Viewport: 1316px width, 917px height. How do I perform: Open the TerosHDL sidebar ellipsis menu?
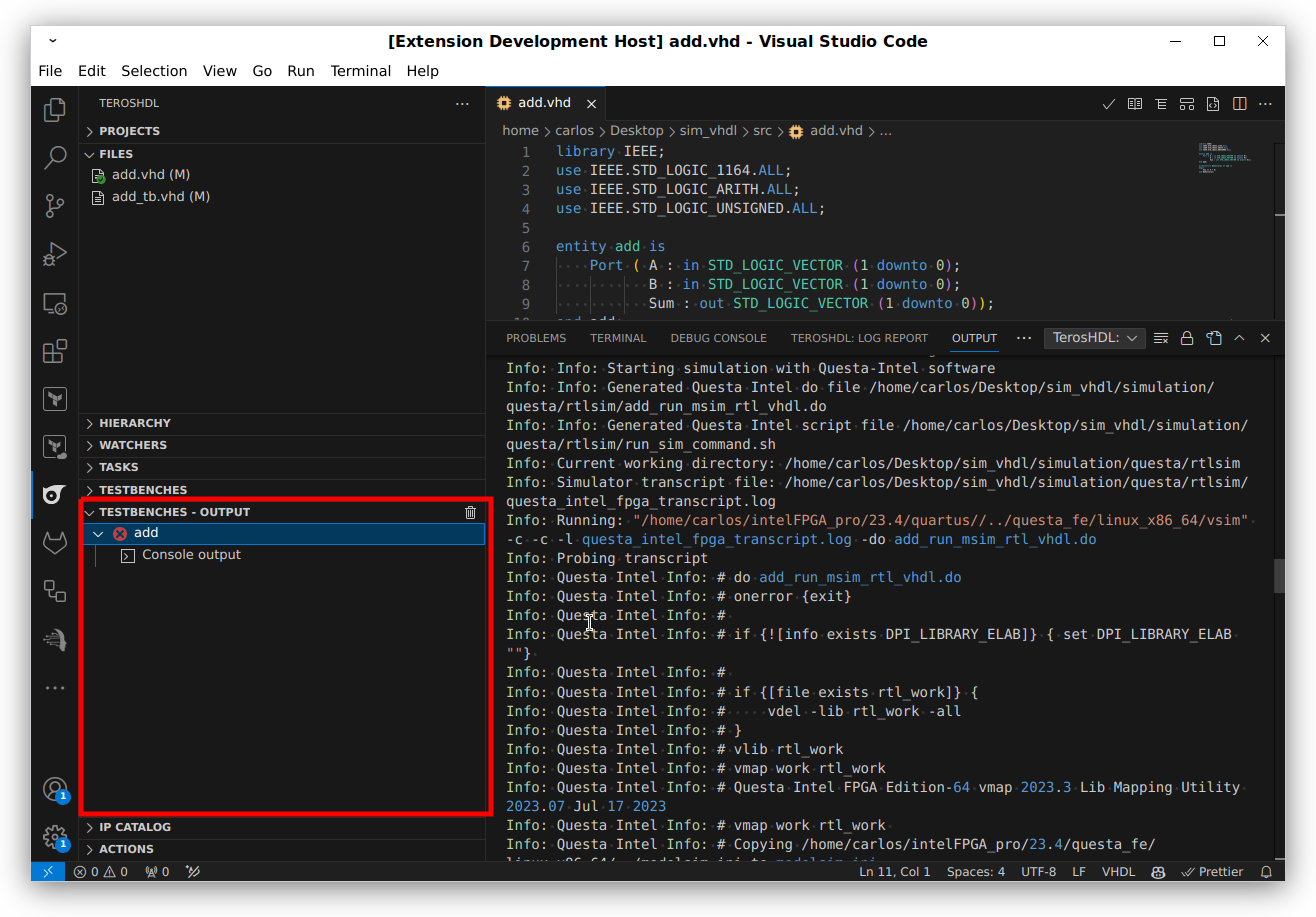462,103
